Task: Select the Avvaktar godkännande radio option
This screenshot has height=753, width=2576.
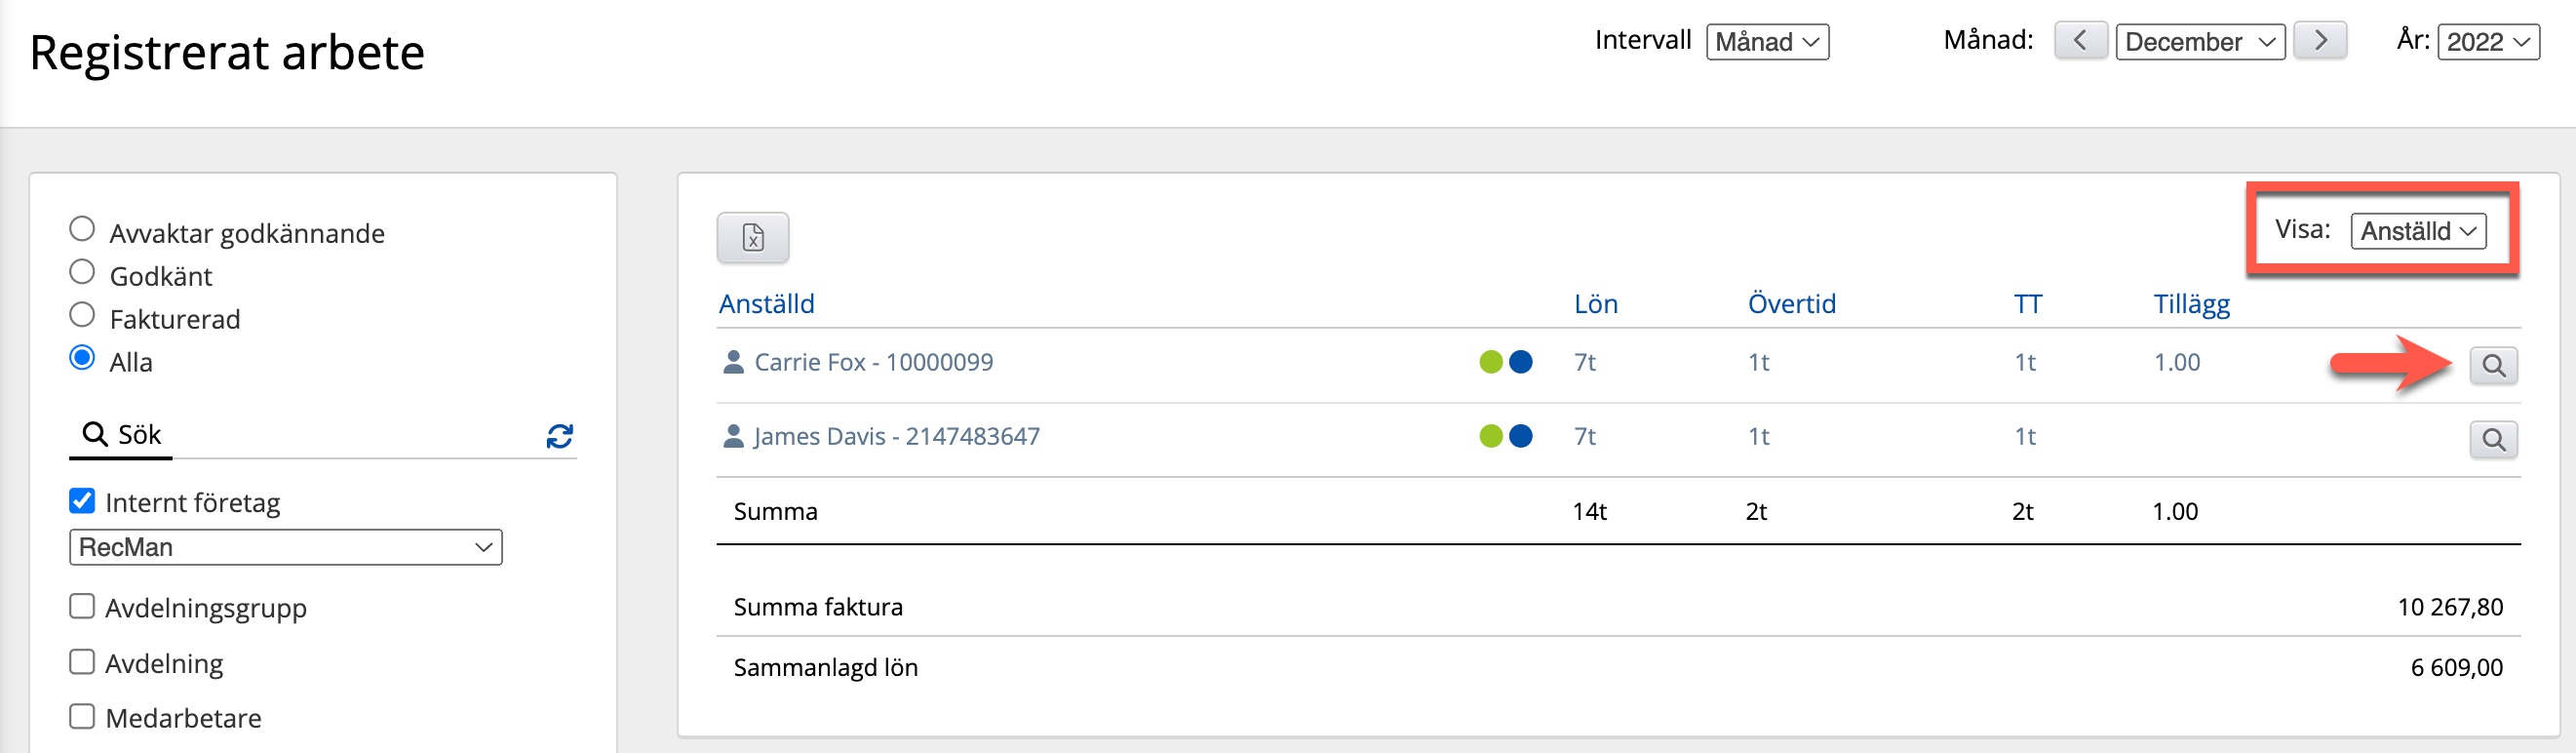Action: click(x=82, y=230)
